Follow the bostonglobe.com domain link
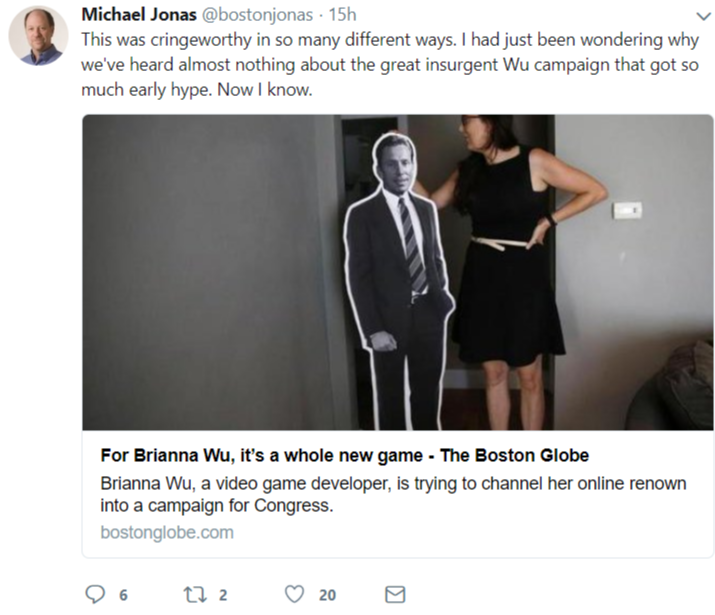The width and height of the screenshot is (715, 615). click(x=167, y=532)
